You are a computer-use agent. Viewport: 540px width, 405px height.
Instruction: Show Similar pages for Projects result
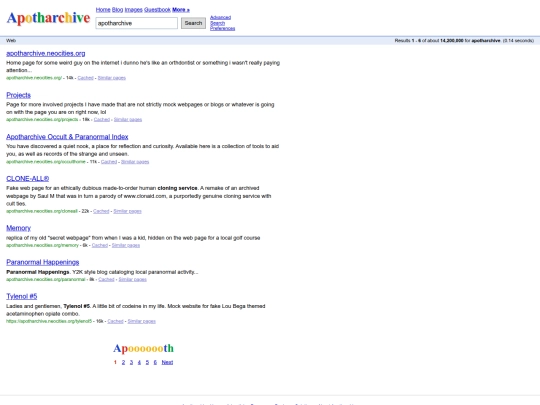[128, 120]
